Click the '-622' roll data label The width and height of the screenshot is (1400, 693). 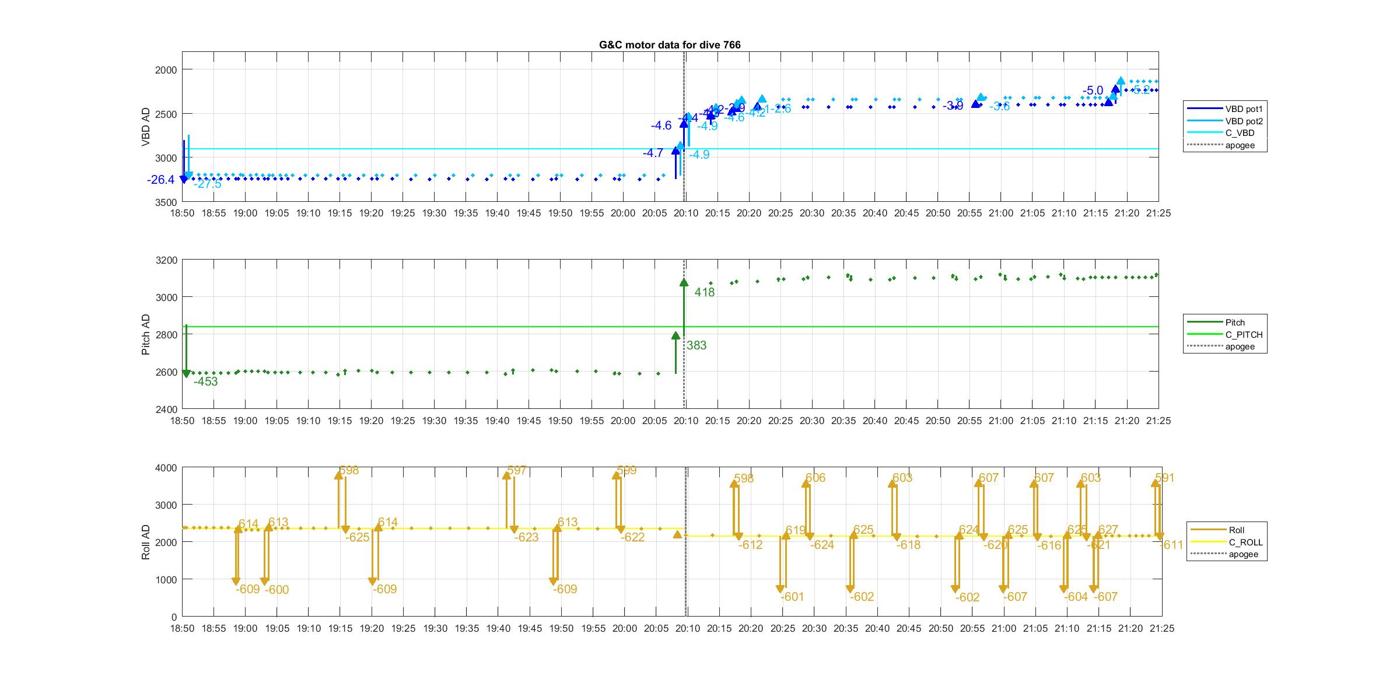[x=633, y=537]
